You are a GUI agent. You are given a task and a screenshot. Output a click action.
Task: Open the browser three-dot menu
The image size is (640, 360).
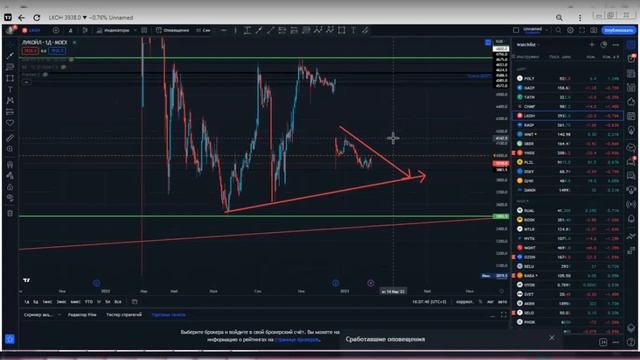[580, 18]
